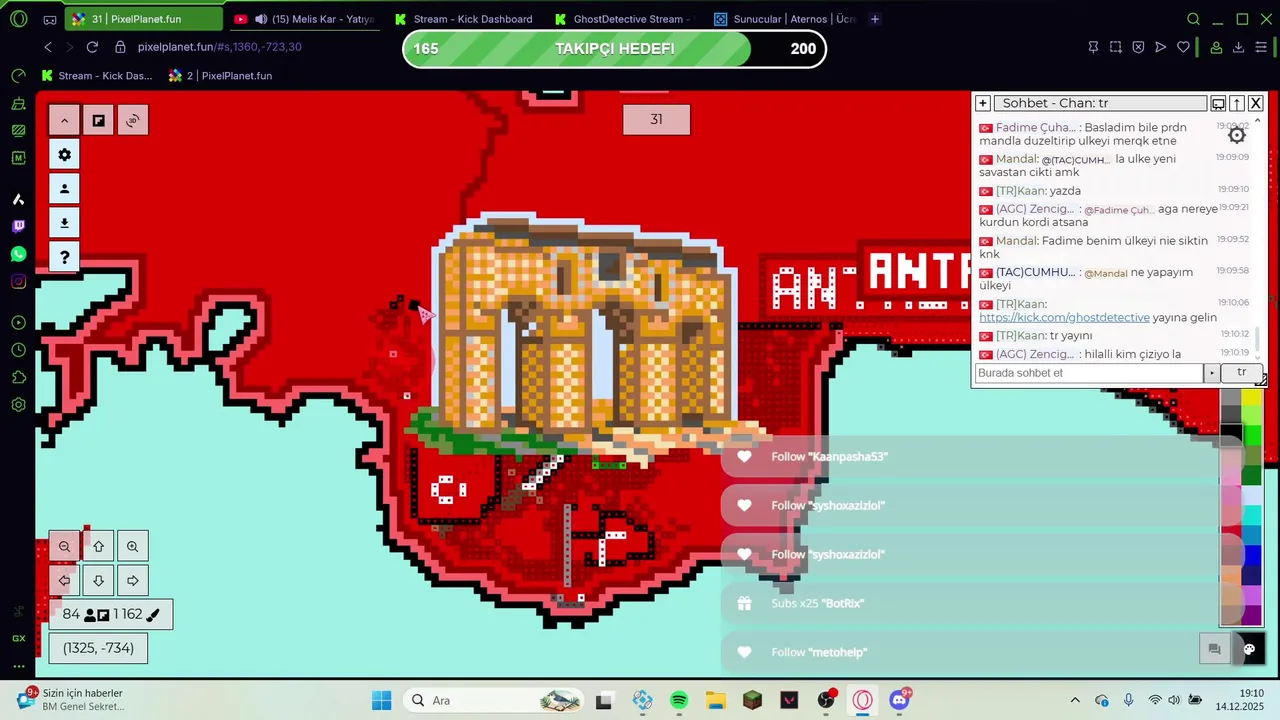Screen dimensions: 1280x720
Task: Move the canvas down with the arrow button
Action: (x=98, y=581)
